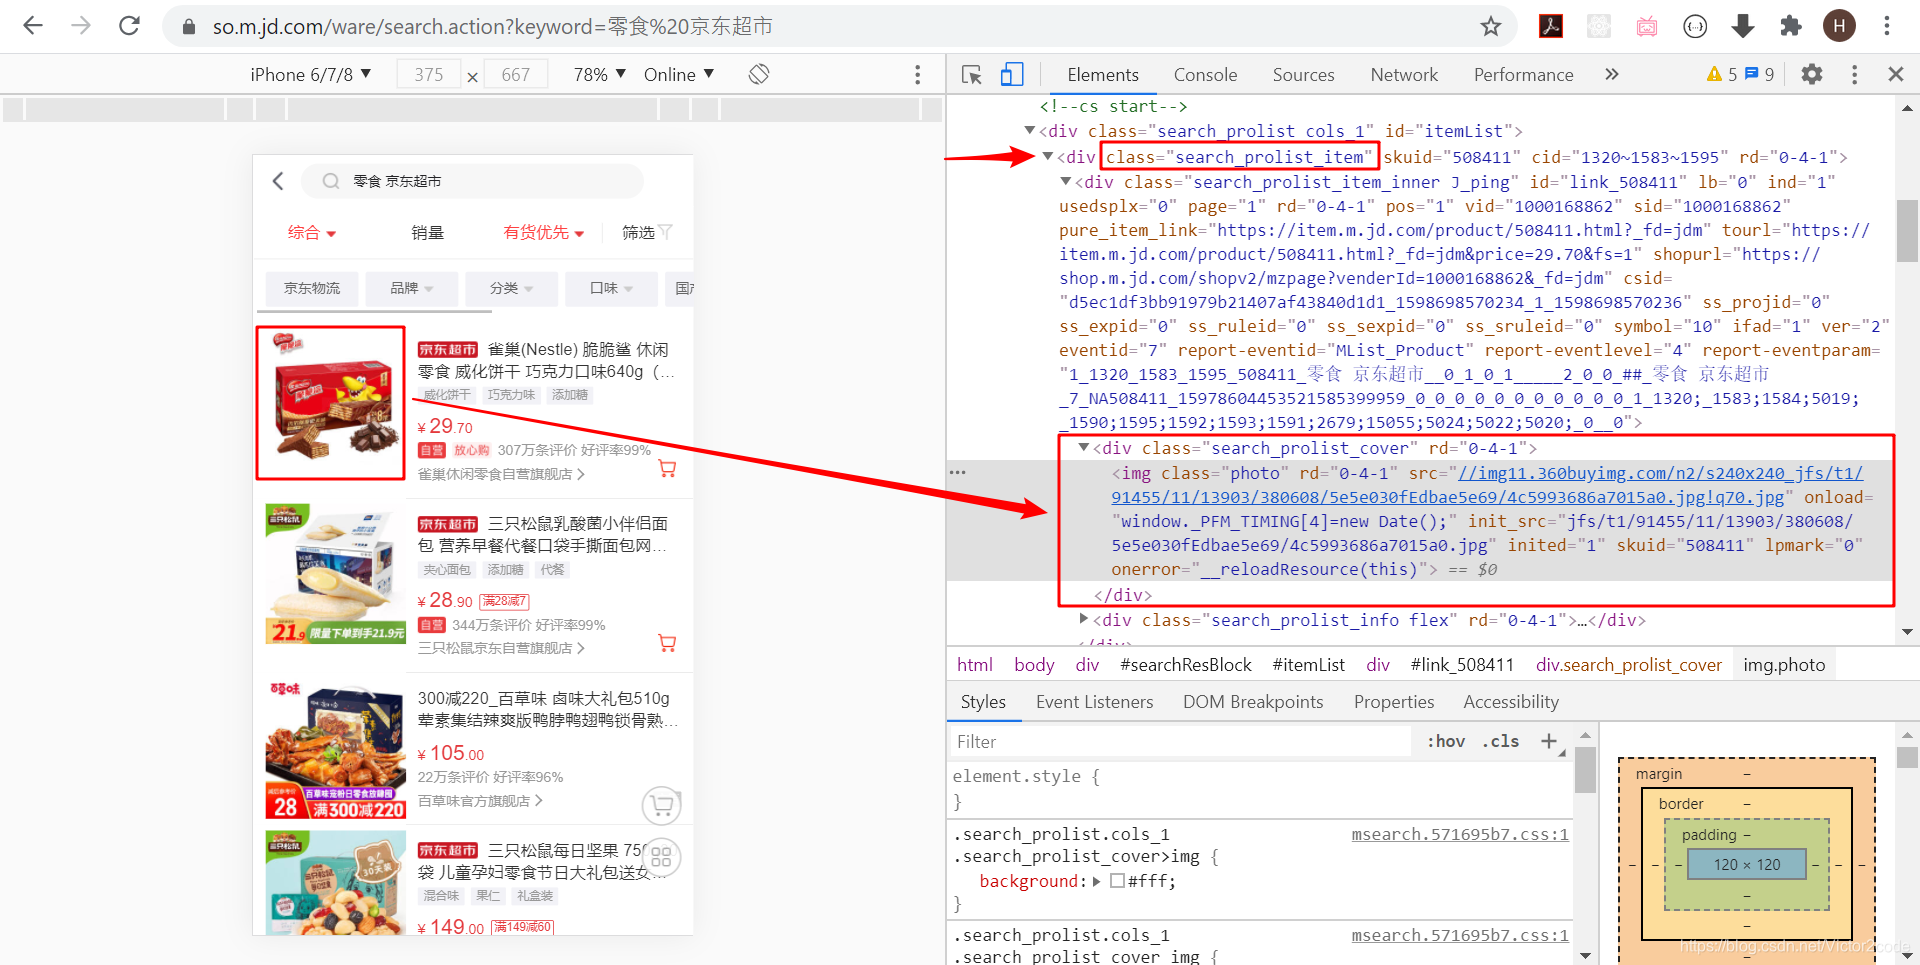The height and width of the screenshot is (965, 1920).
Task: Toggle :hov element state panel
Action: (1445, 741)
